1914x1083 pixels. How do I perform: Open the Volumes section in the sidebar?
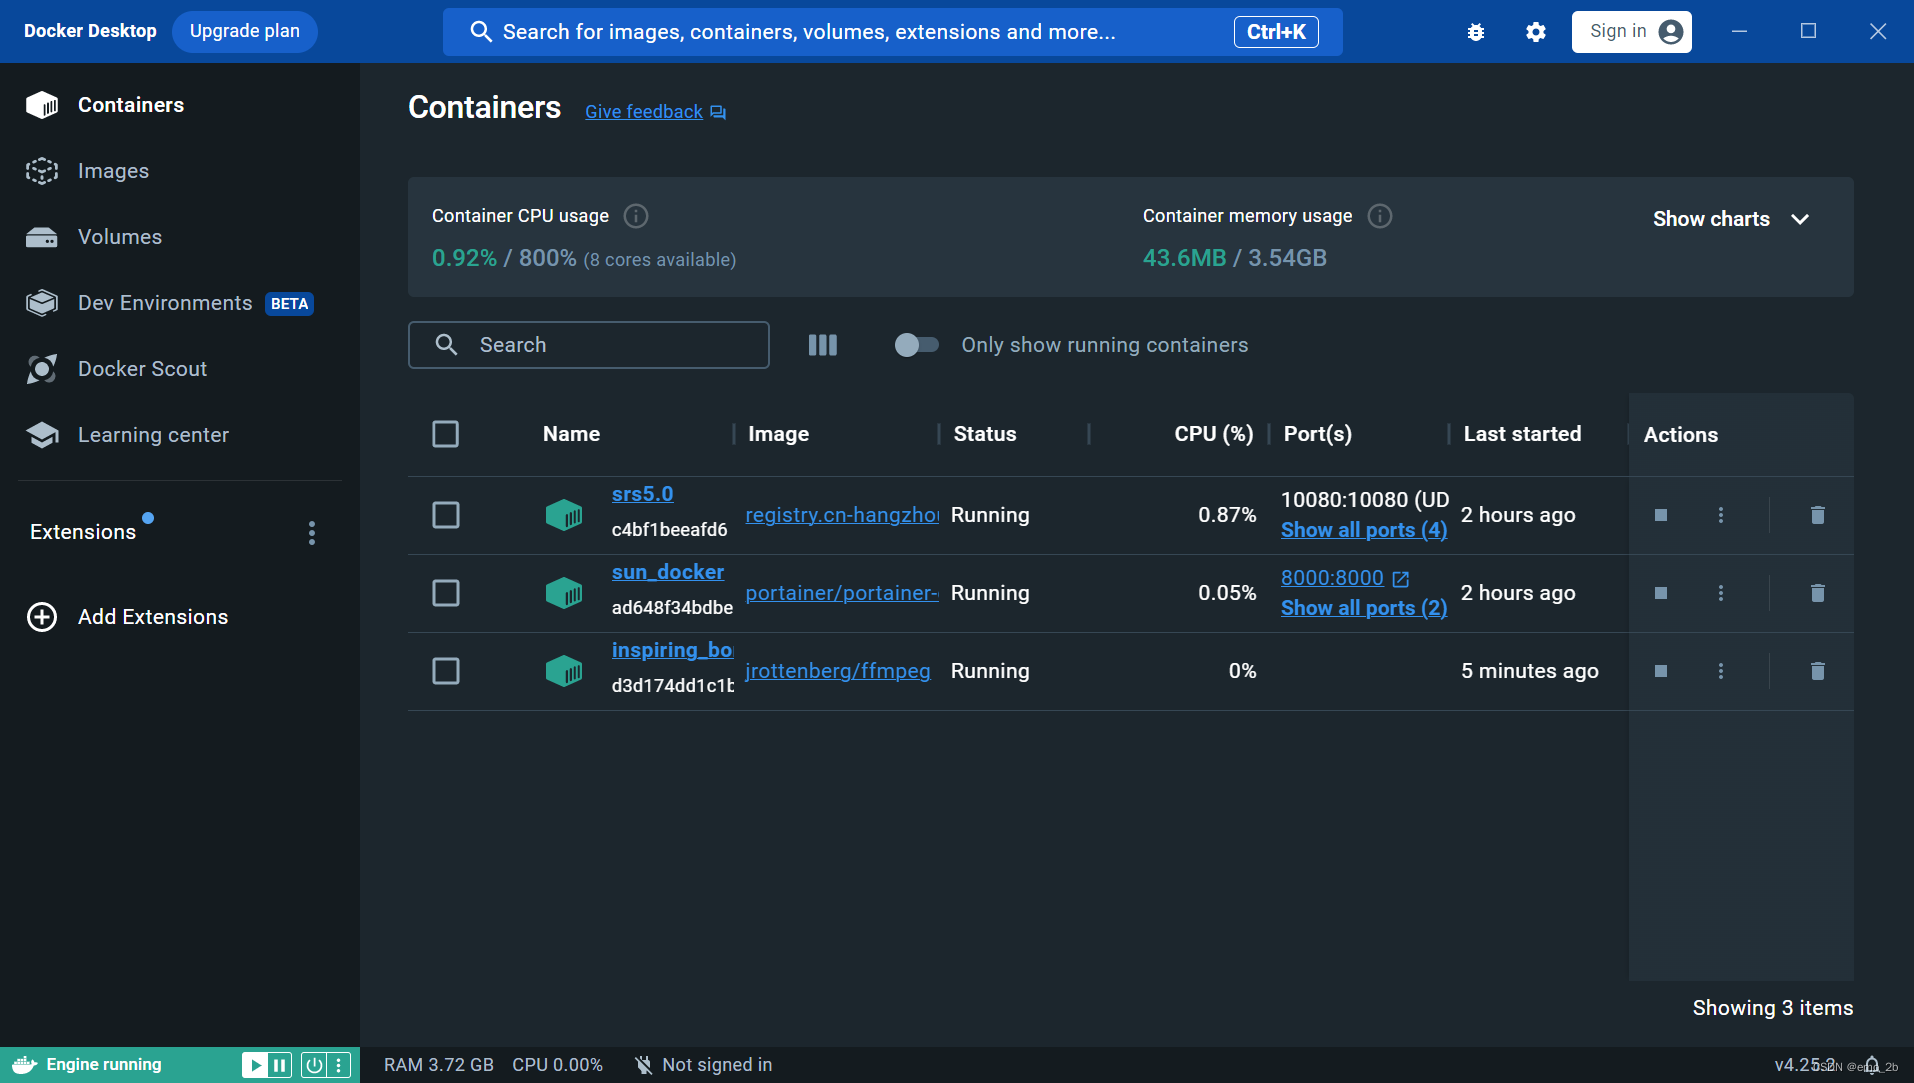(119, 237)
